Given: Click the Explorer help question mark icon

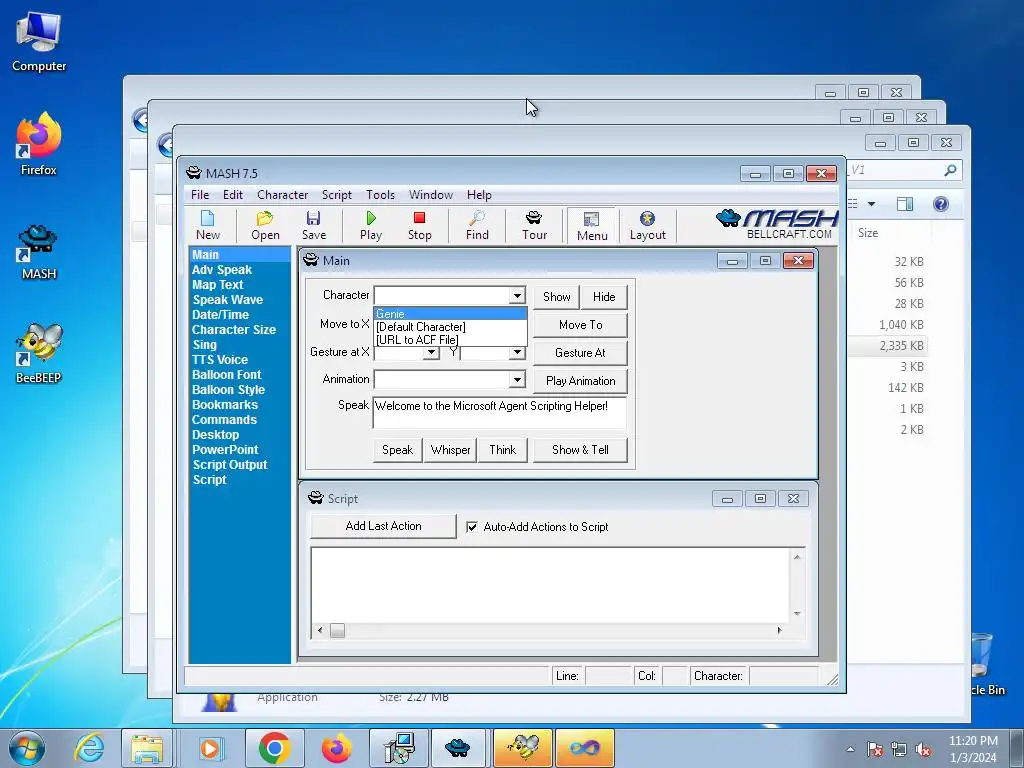Looking at the screenshot, I should coord(940,204).
